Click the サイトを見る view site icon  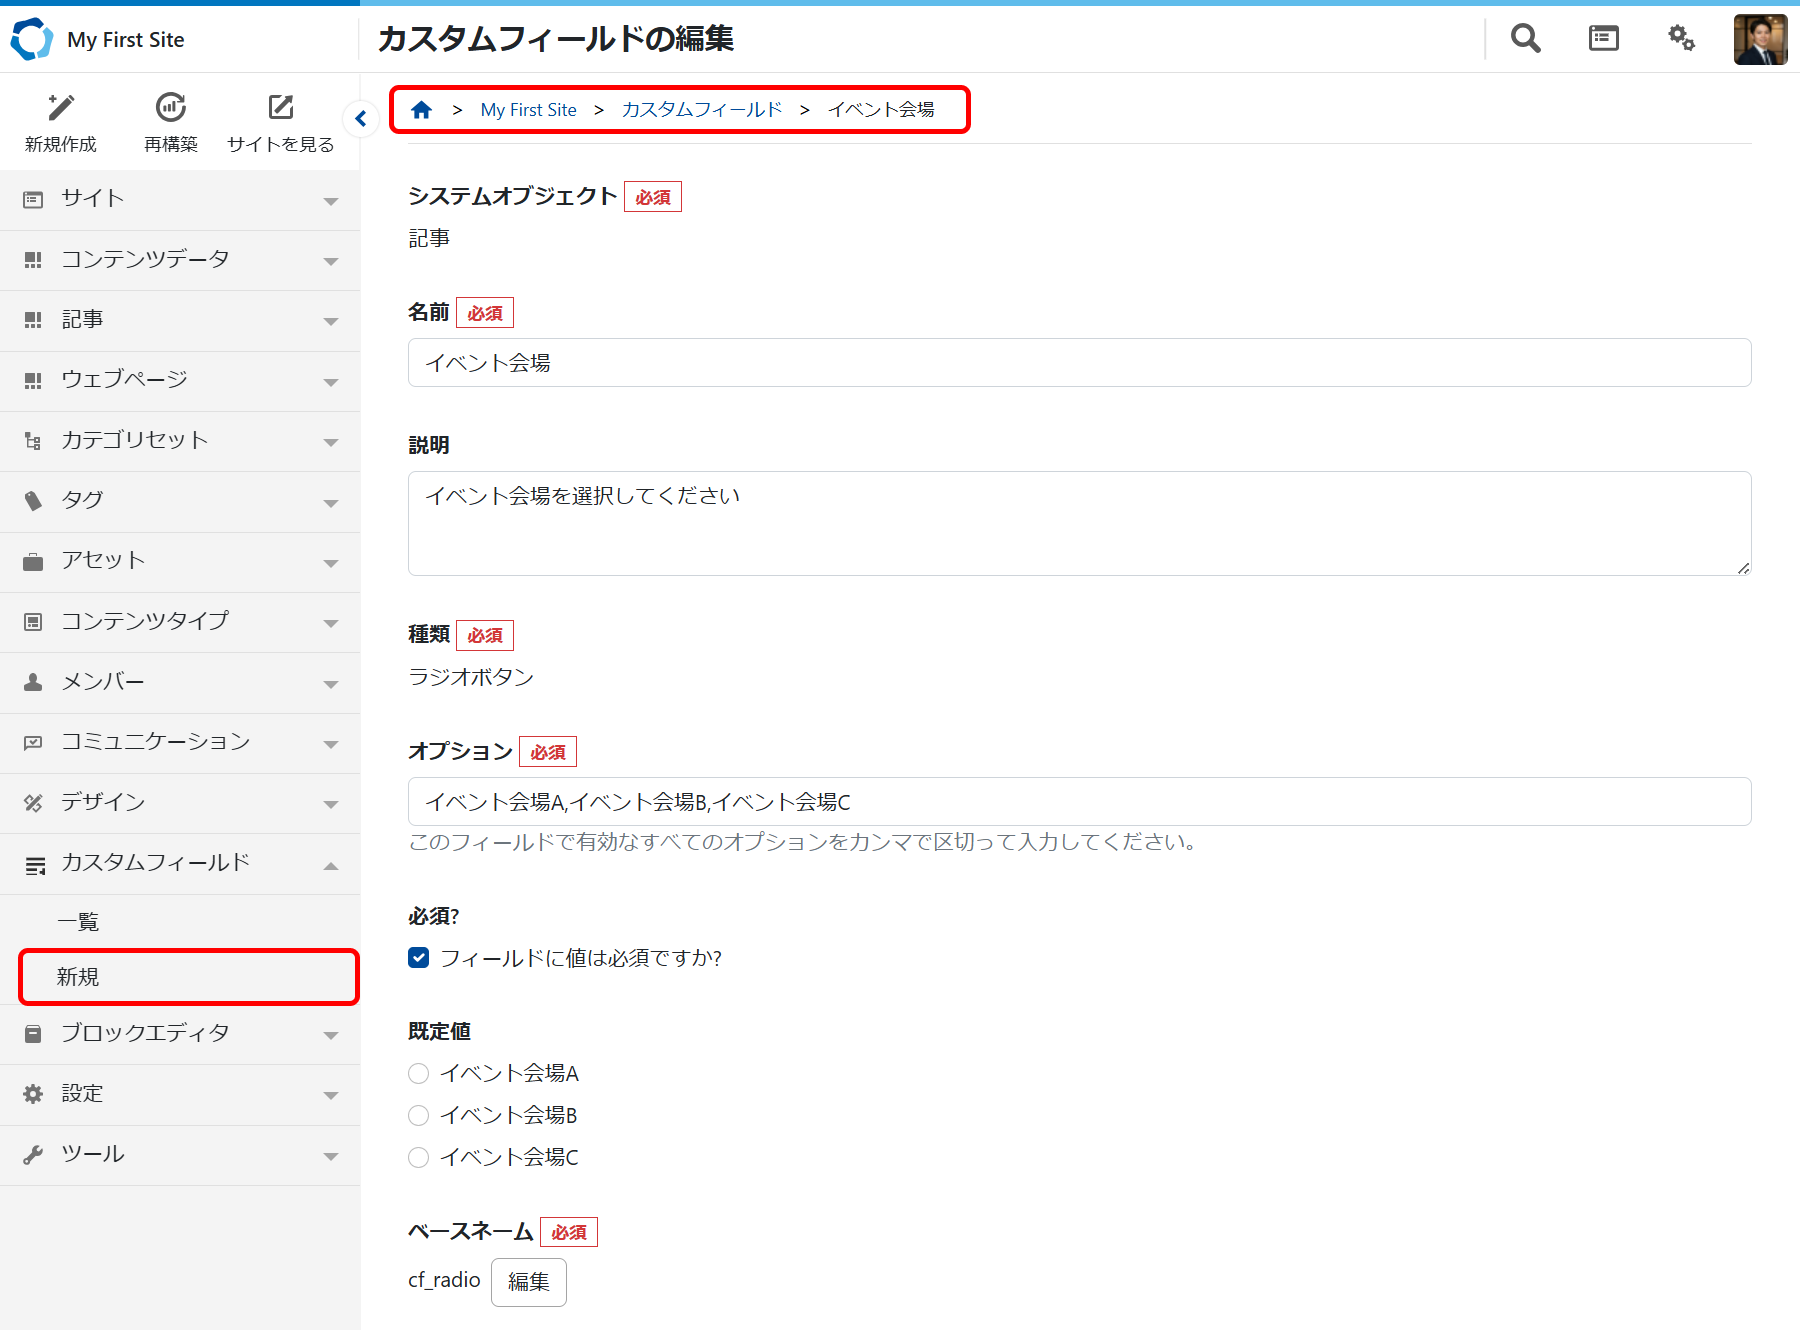click(x=281, y=108)
